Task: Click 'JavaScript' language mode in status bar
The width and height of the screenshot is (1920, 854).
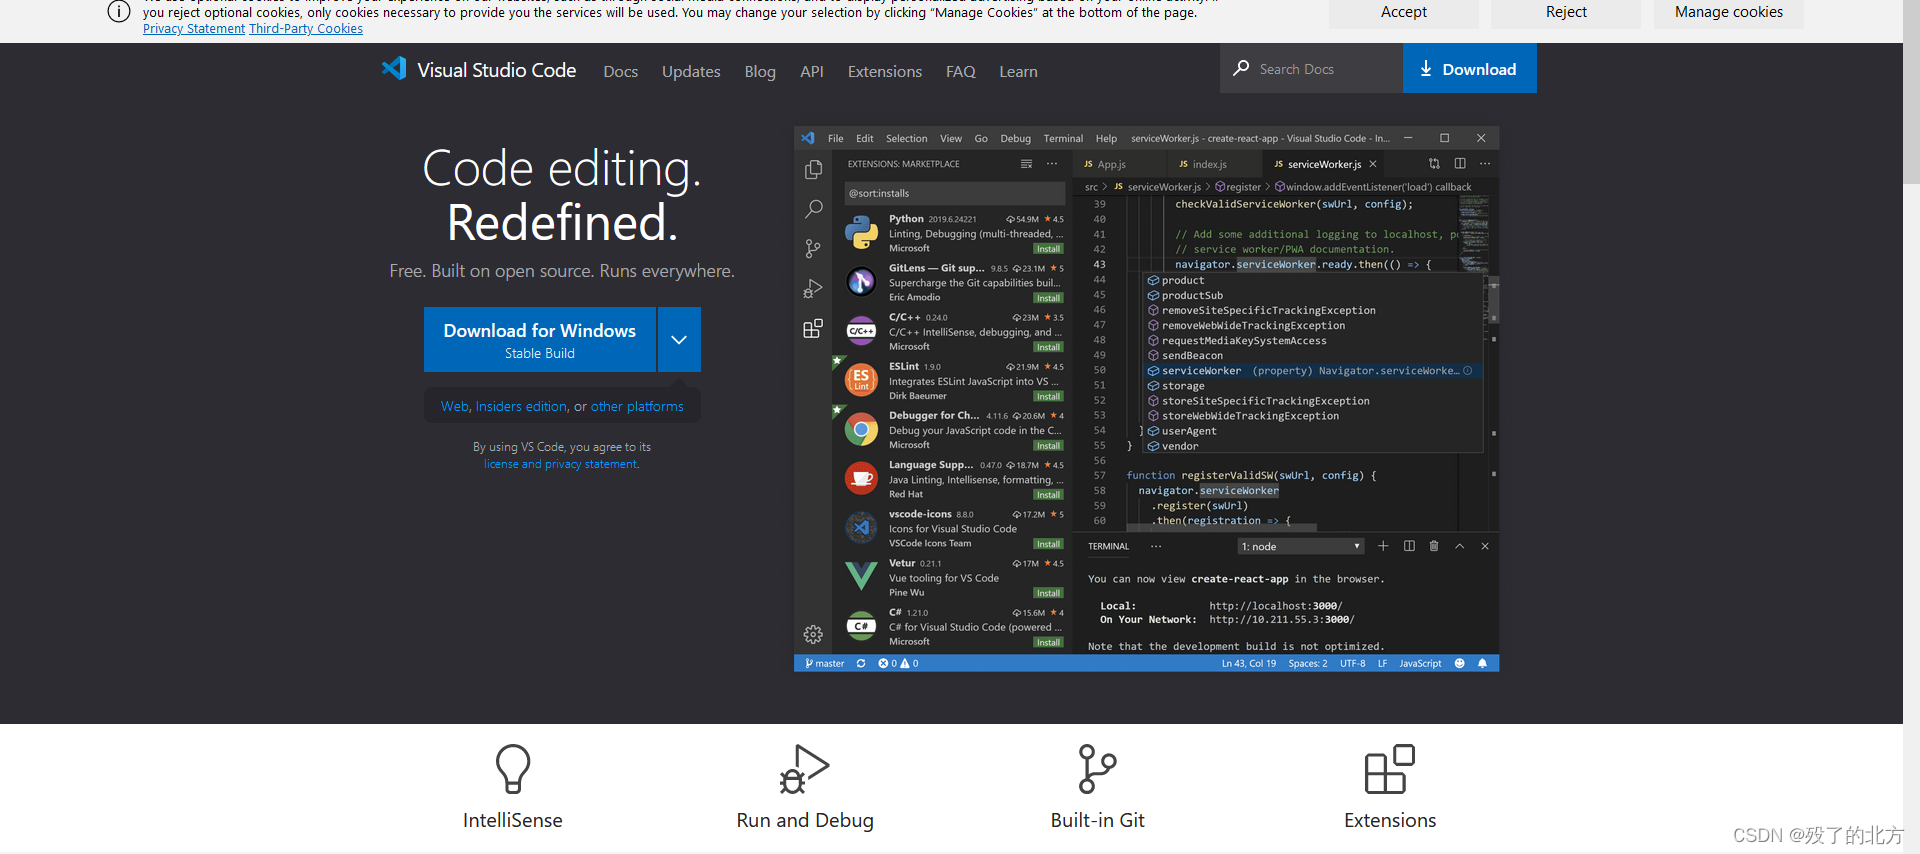Action: click(1420, 663)
